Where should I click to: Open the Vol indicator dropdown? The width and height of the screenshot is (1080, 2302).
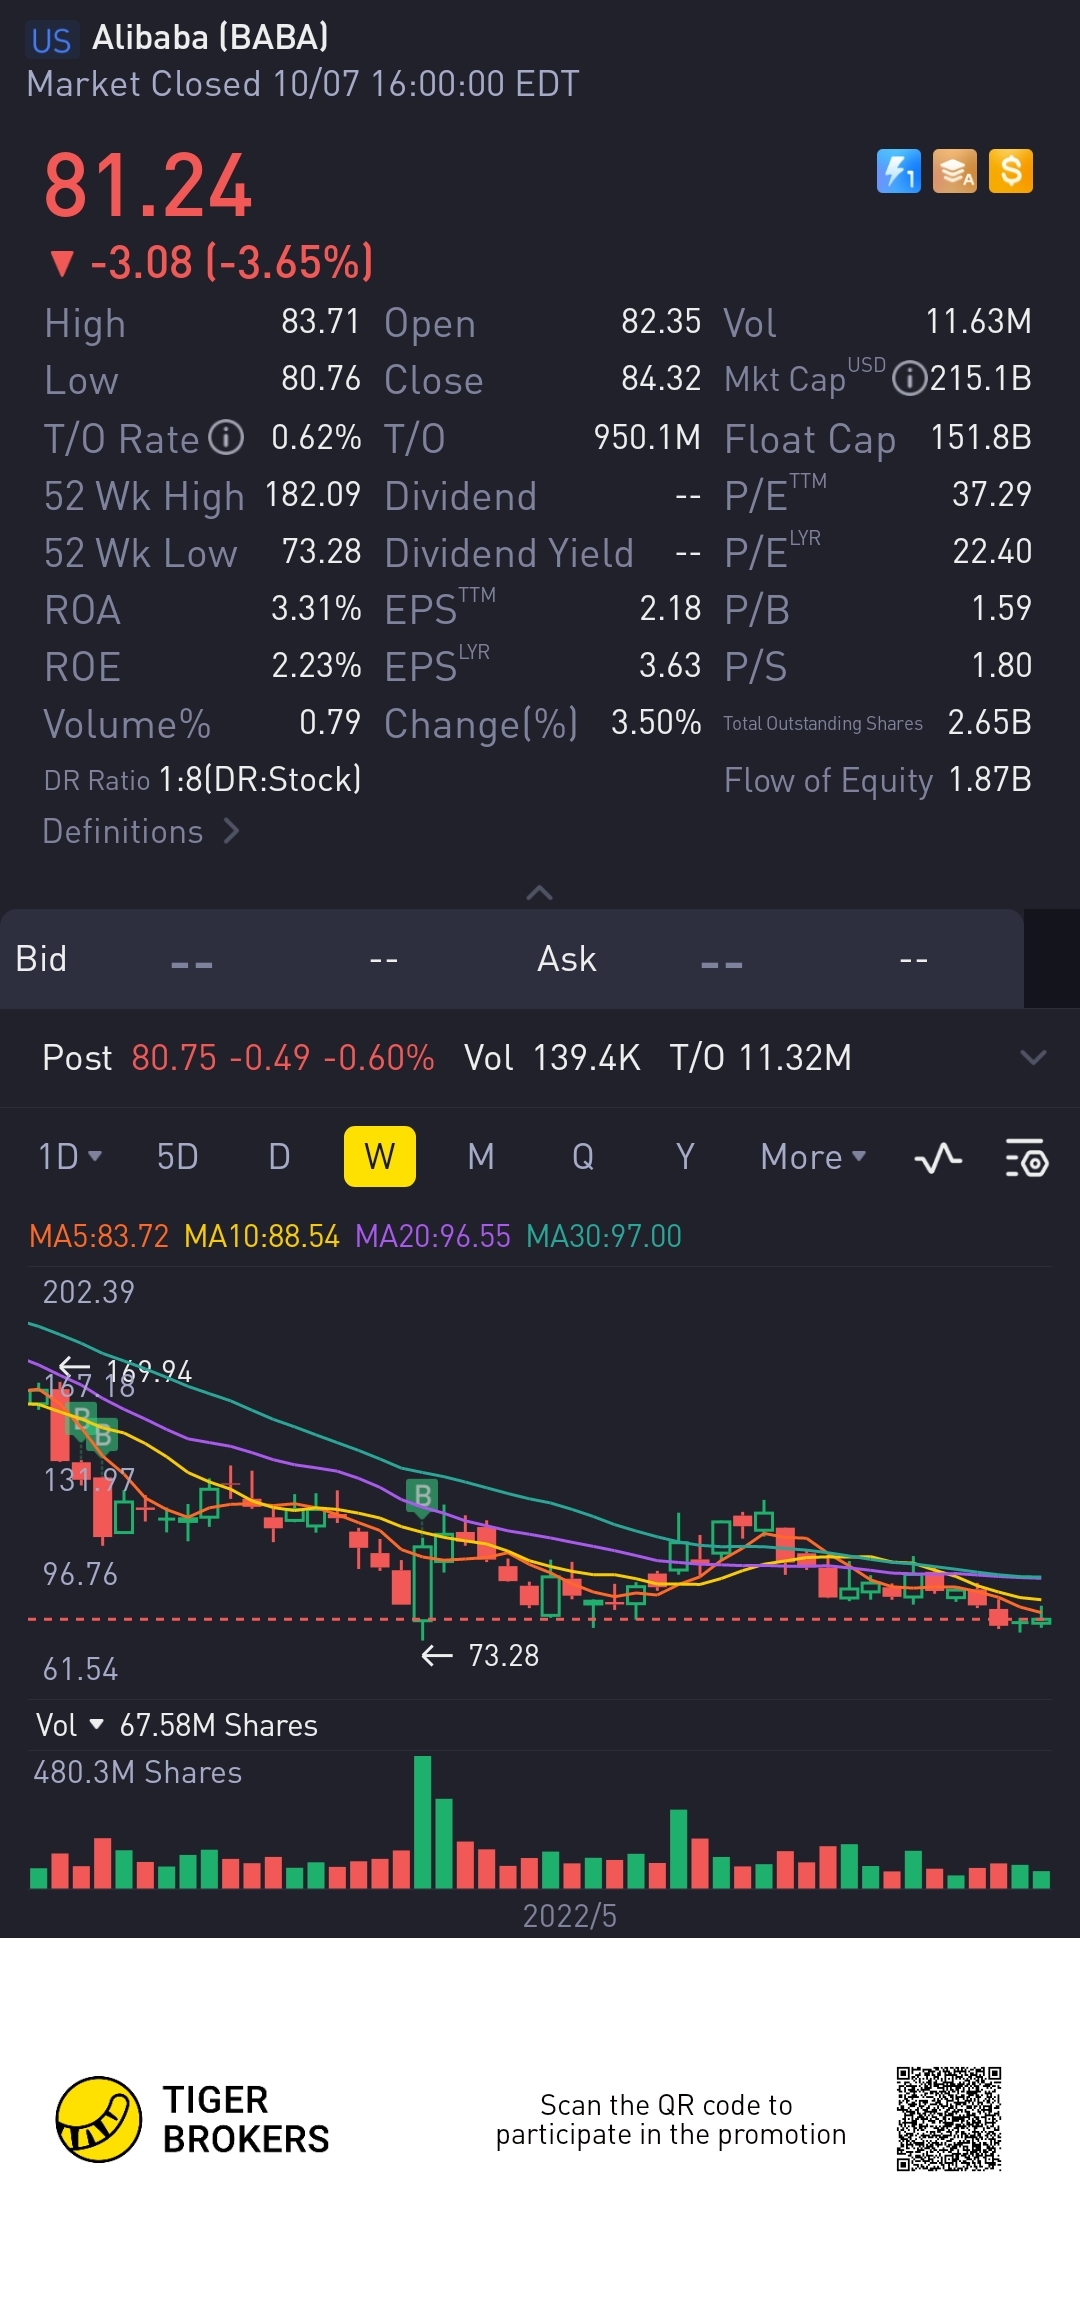(70, 1725)
